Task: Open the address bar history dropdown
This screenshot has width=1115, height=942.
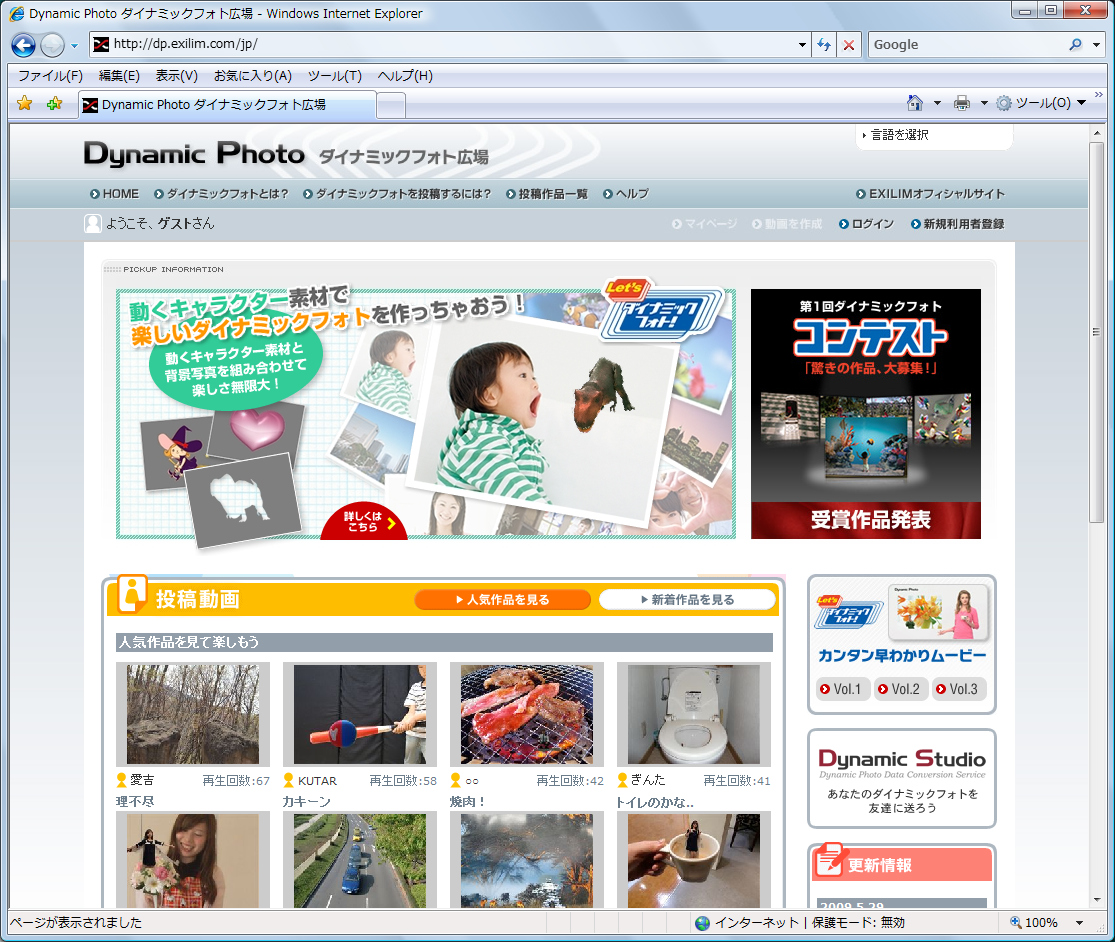Action: pos(800,45)
